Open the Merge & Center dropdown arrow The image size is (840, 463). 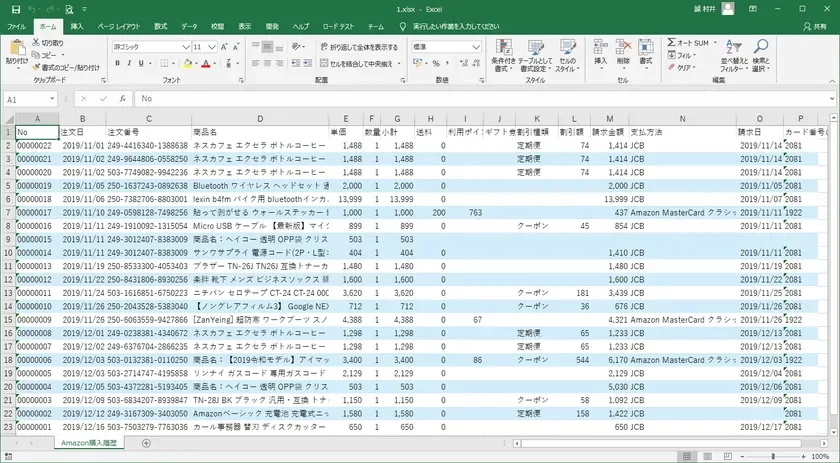click(x=399, y=63)
